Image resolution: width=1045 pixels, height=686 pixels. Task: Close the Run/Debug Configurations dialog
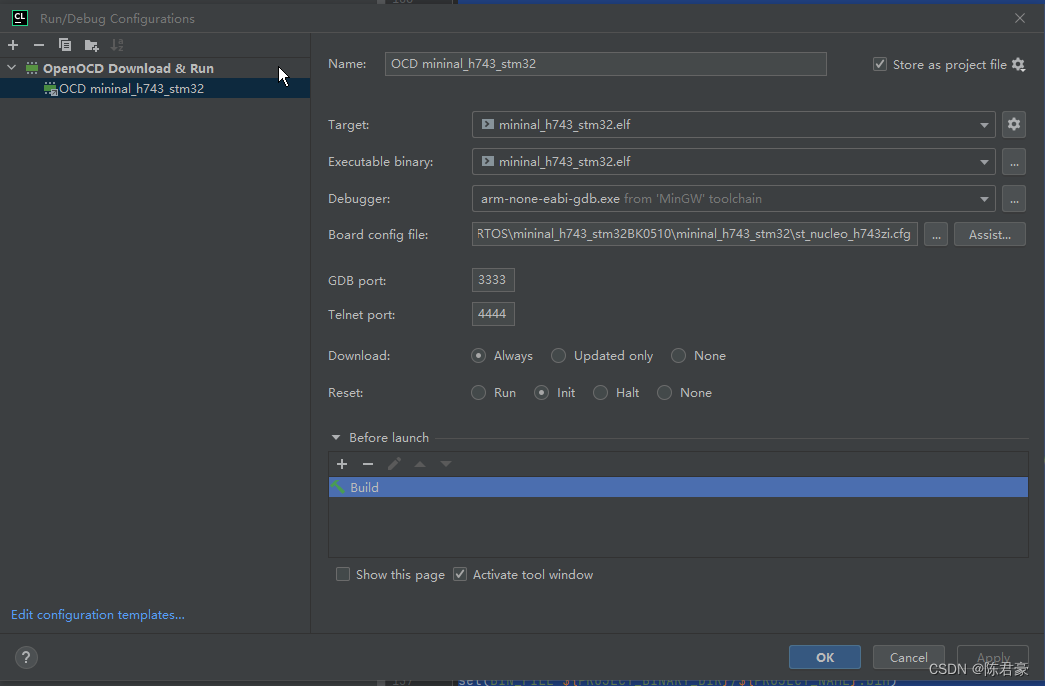[1020, 18]
